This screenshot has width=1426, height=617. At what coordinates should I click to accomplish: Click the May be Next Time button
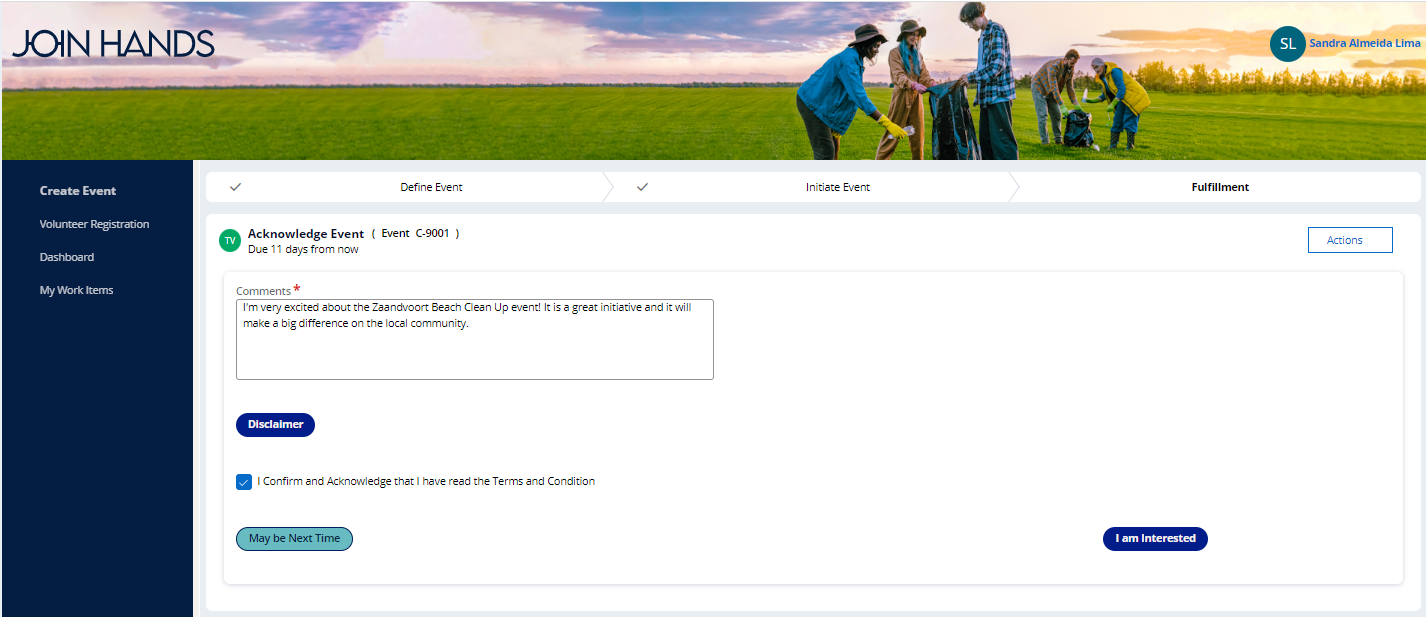[294, 539]
